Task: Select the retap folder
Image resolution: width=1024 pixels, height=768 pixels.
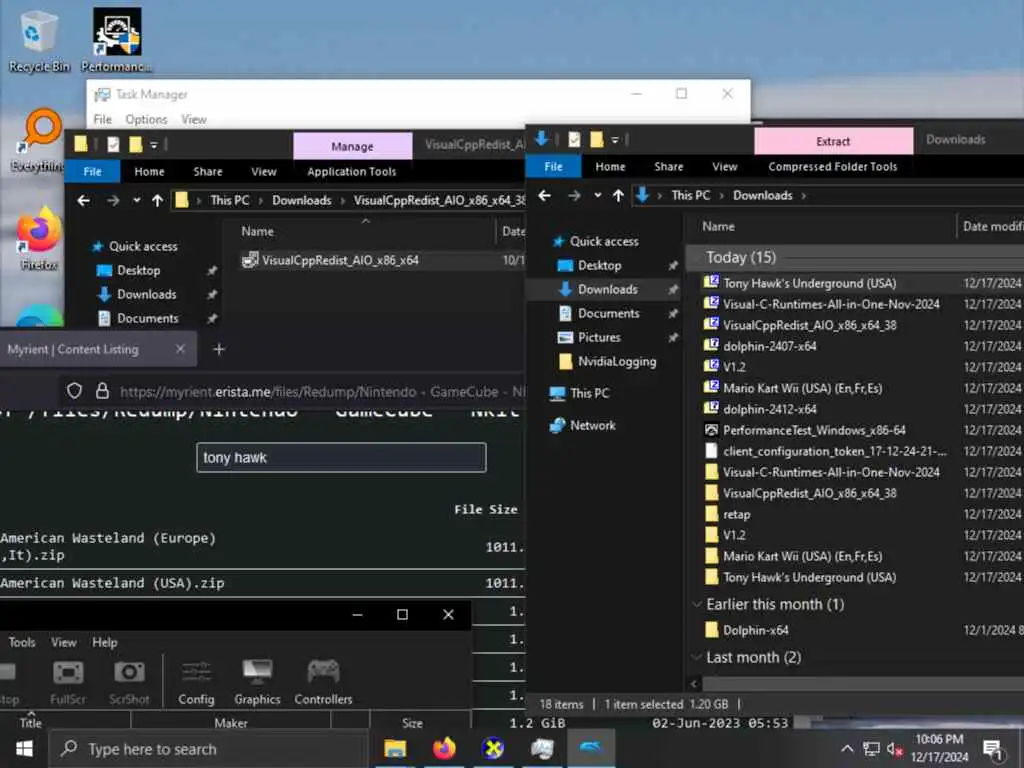Action: point(737,514)
